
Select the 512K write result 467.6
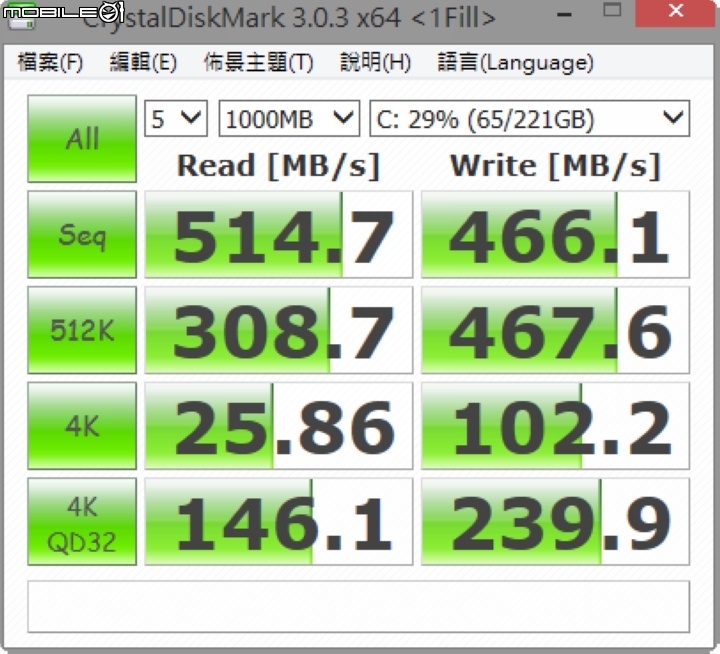pyautogui.click(x=555, y=330)
